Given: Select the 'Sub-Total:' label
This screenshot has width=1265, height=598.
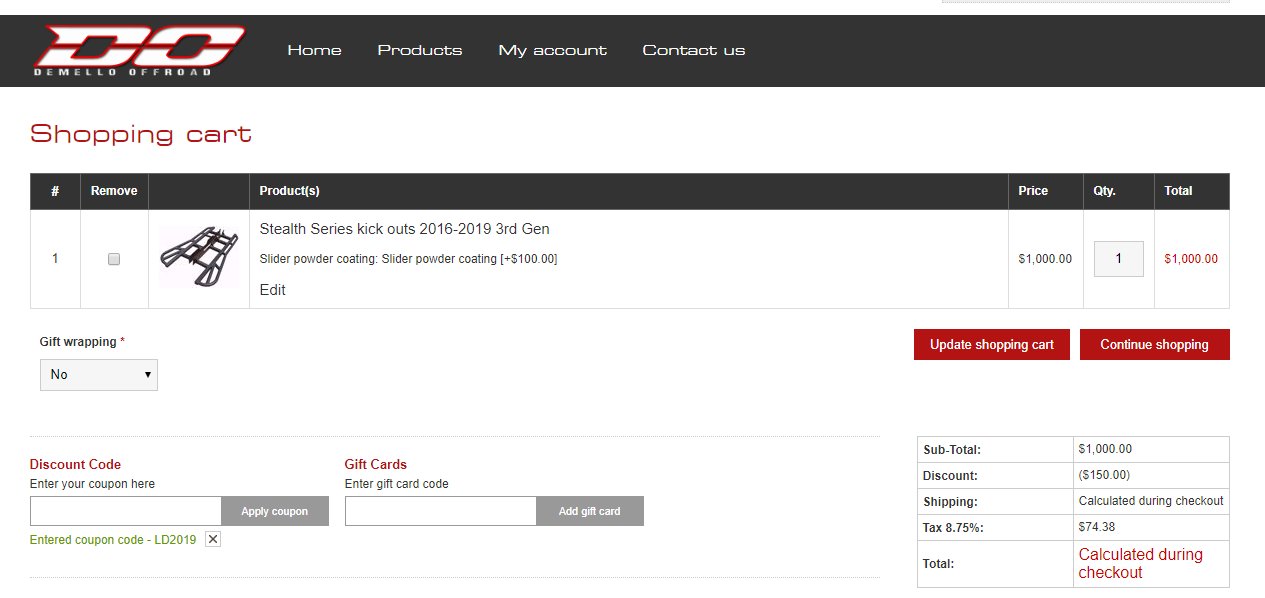Looking at the screenshot, I should (952, 450).
